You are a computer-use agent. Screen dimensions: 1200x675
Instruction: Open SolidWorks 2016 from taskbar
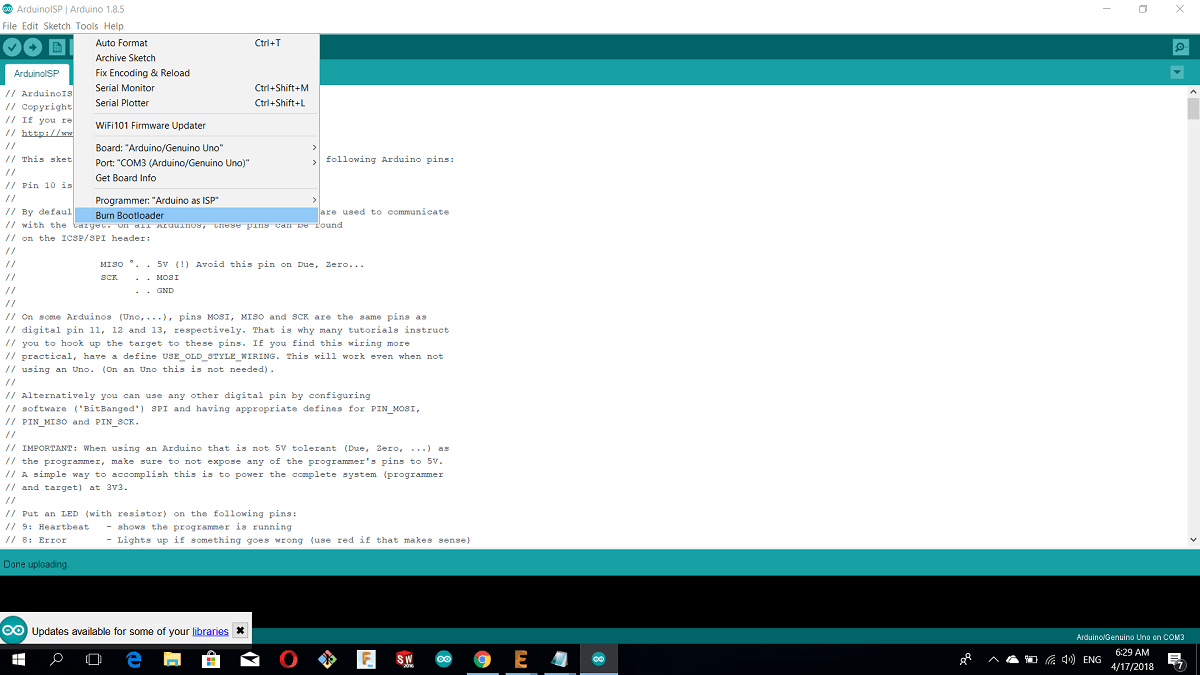(x=404, y=659)
